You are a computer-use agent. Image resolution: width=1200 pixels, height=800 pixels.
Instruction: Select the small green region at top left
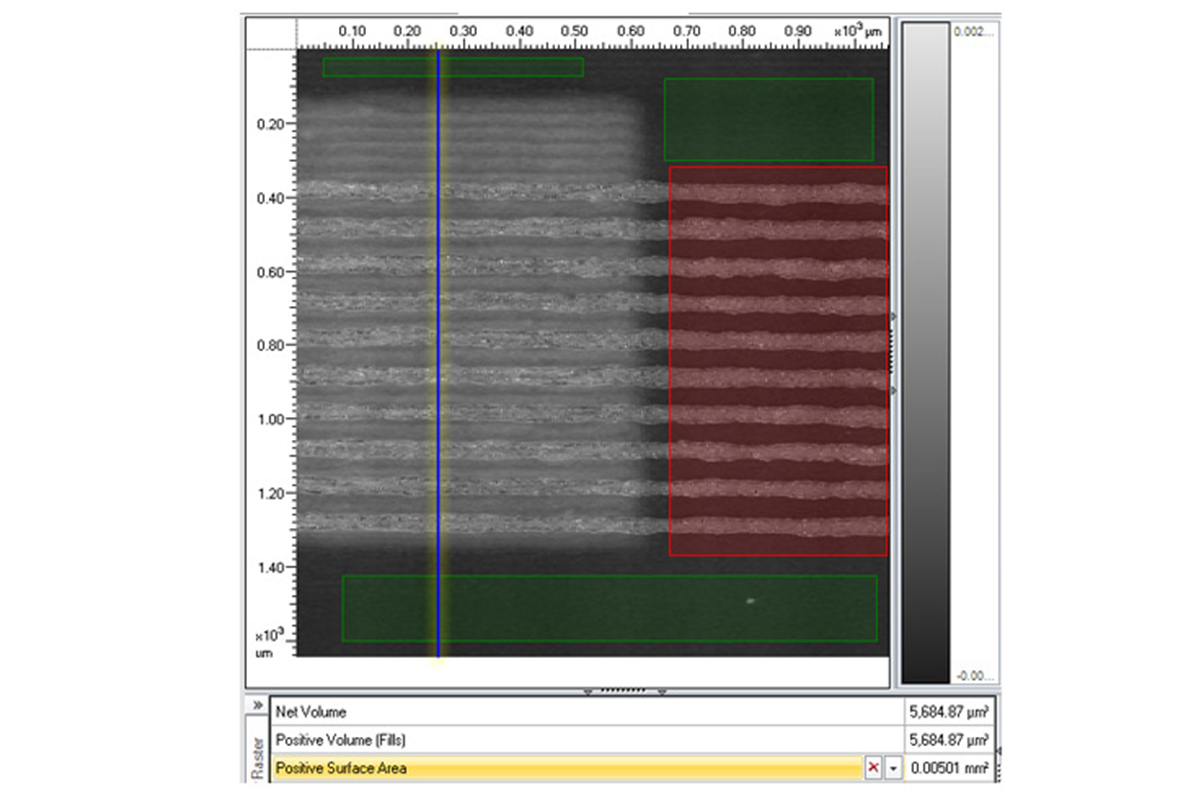coord(452,67)
